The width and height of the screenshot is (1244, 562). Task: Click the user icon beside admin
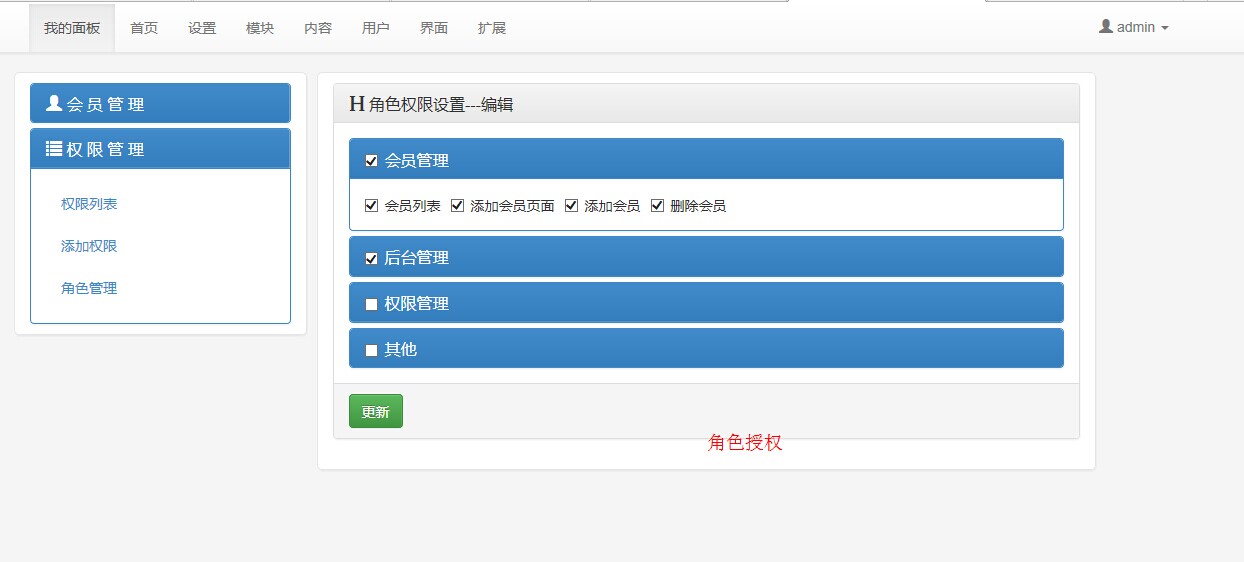[1106, 27]
